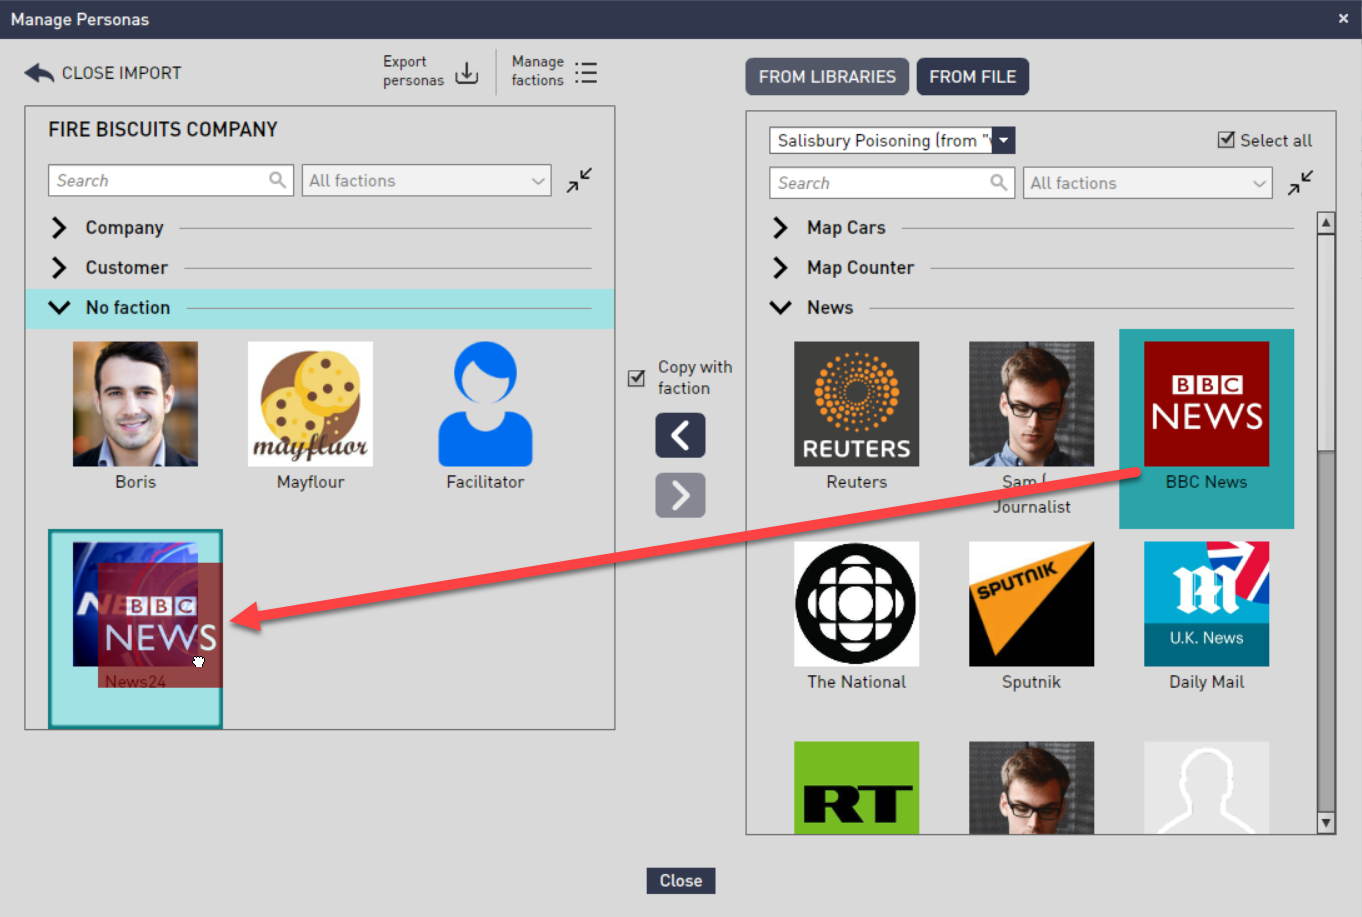
Task: Open the left All factions dropdown
Action: coord(426,180)
